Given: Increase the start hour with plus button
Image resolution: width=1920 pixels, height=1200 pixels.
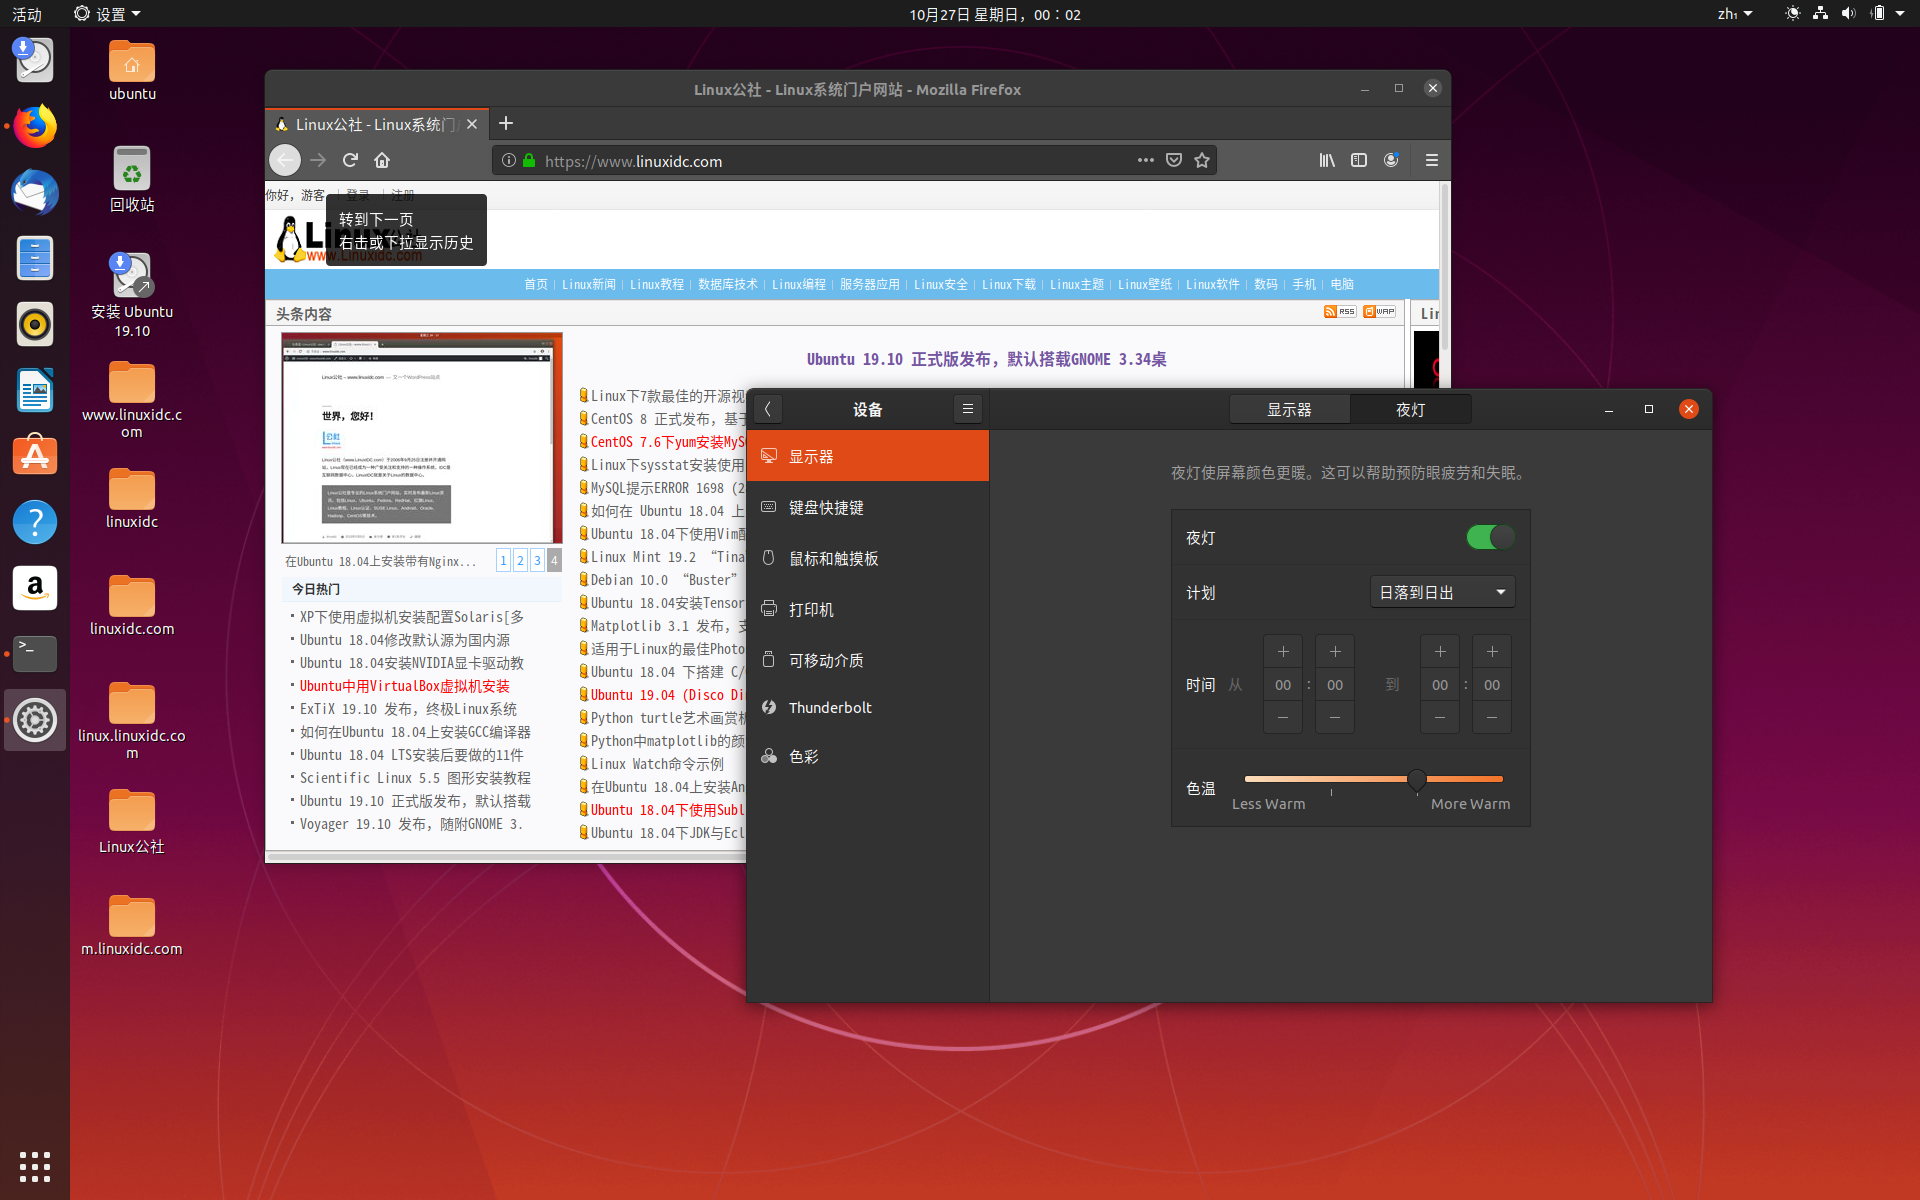Looking at the screenshot, I should (1283, 652).
